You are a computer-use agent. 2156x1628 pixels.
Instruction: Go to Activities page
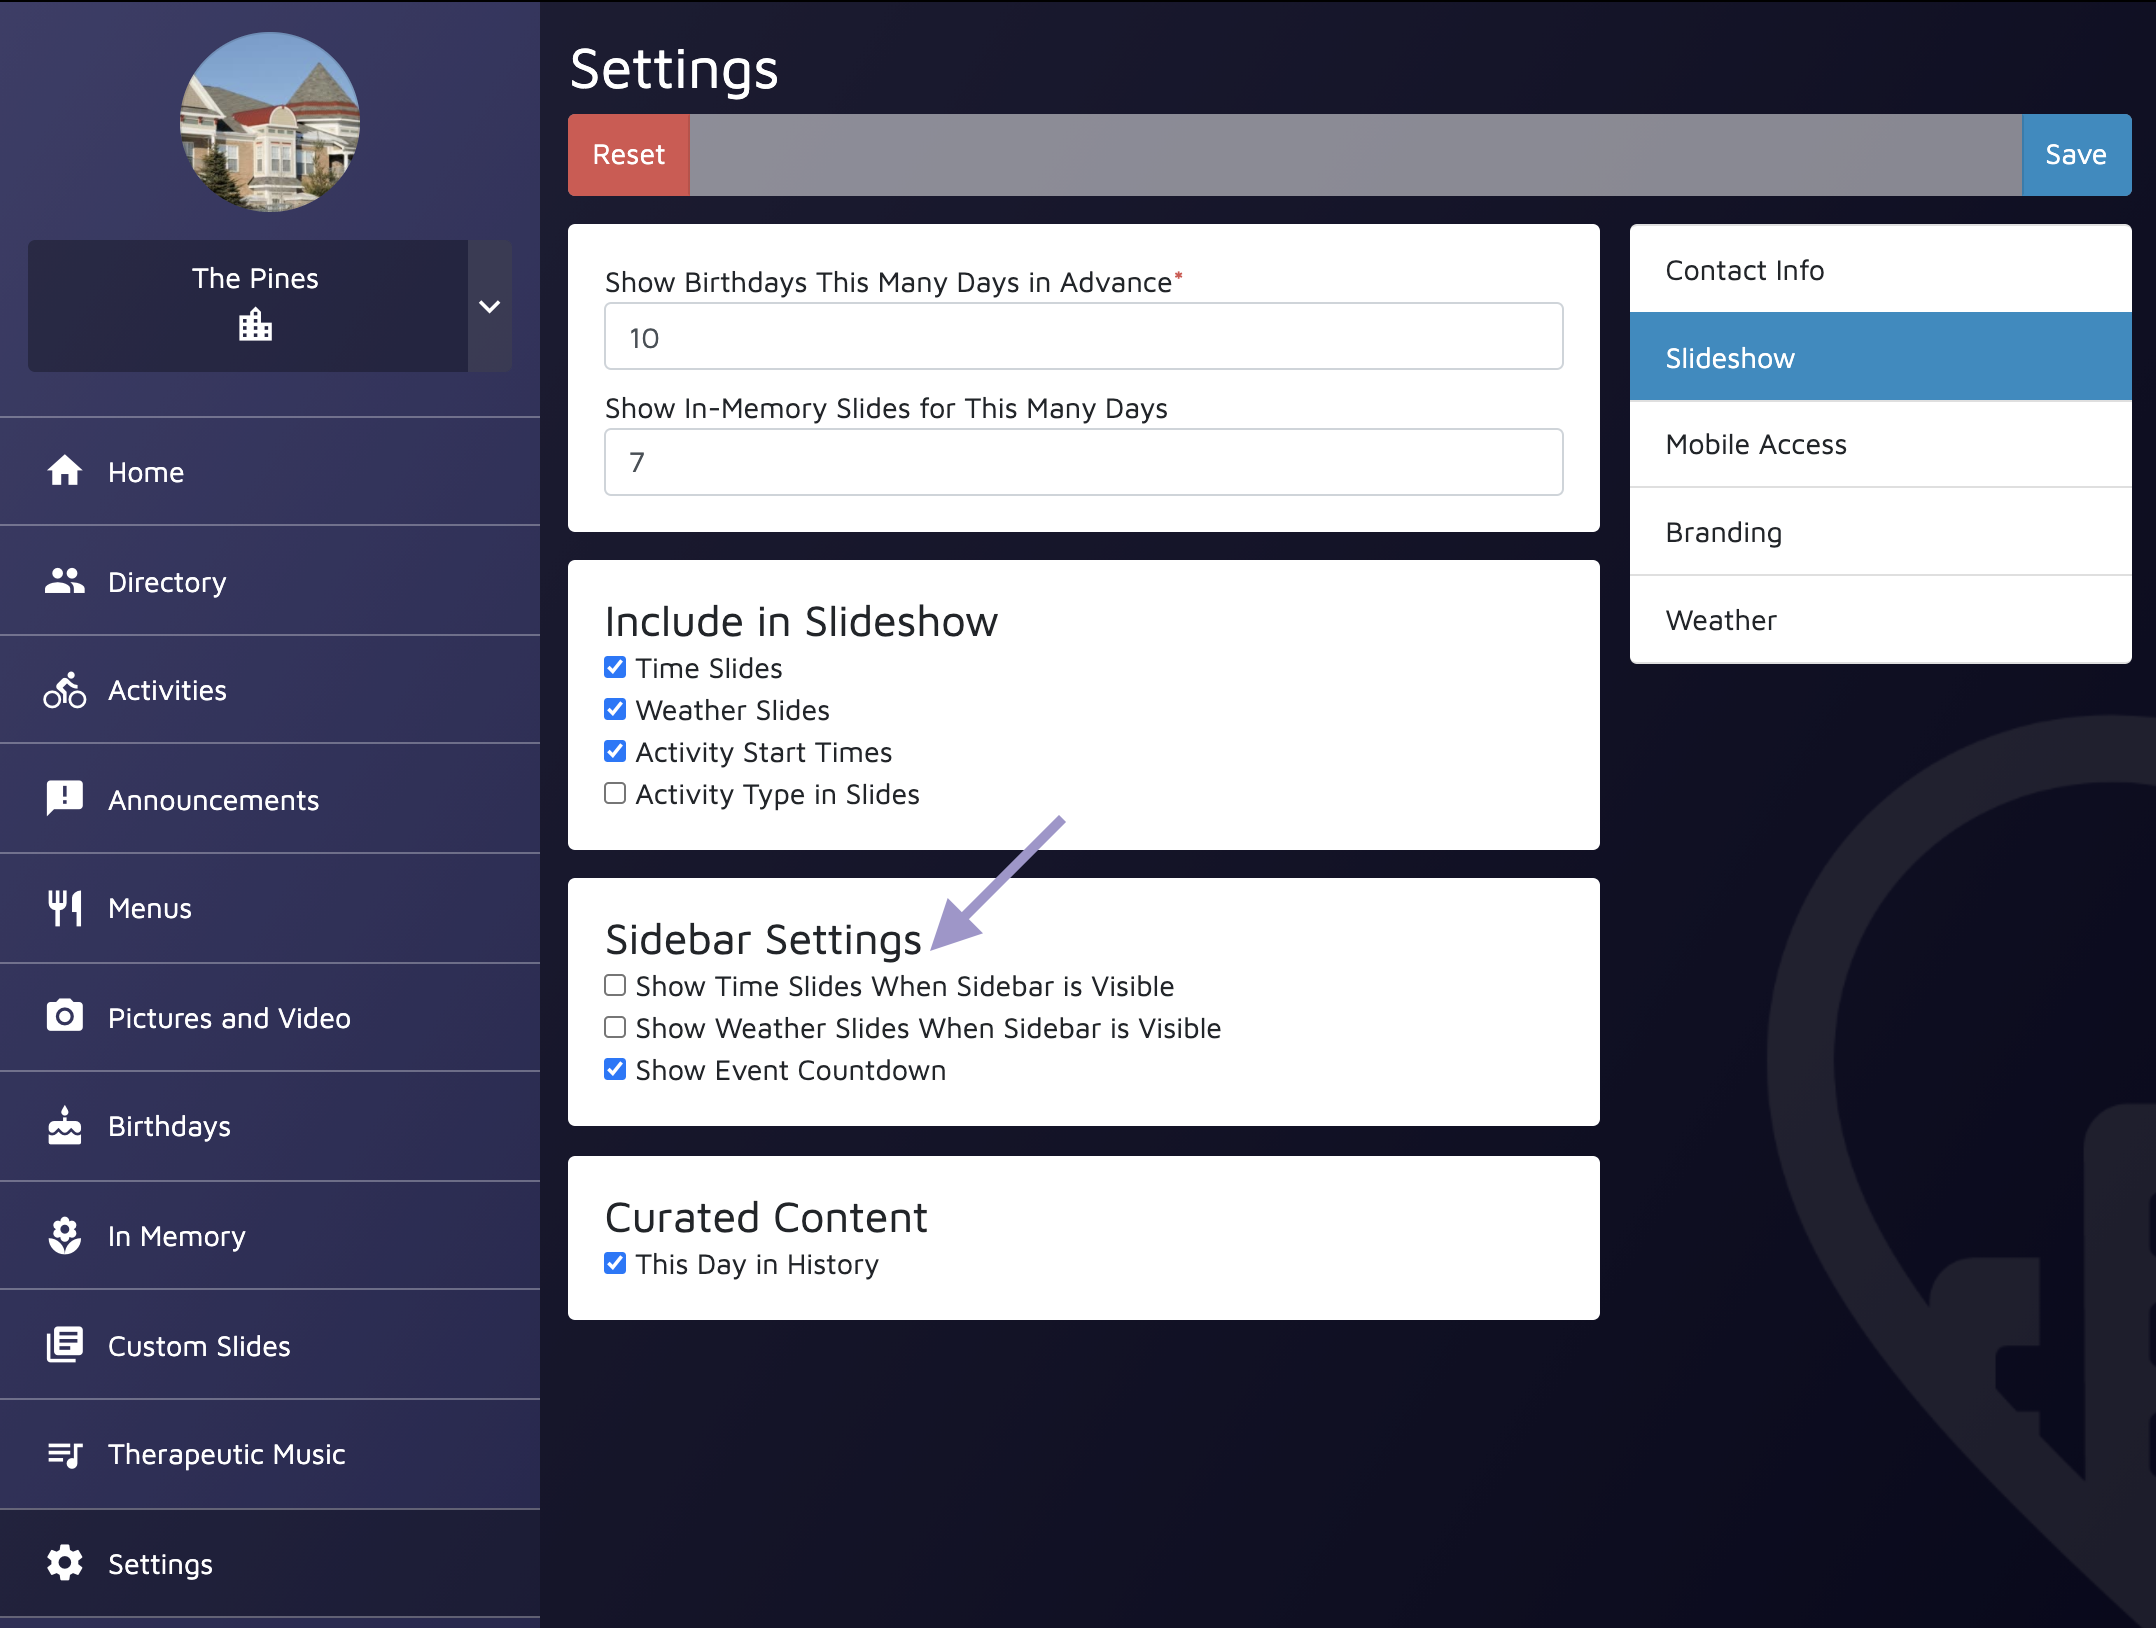click(270, 690)
